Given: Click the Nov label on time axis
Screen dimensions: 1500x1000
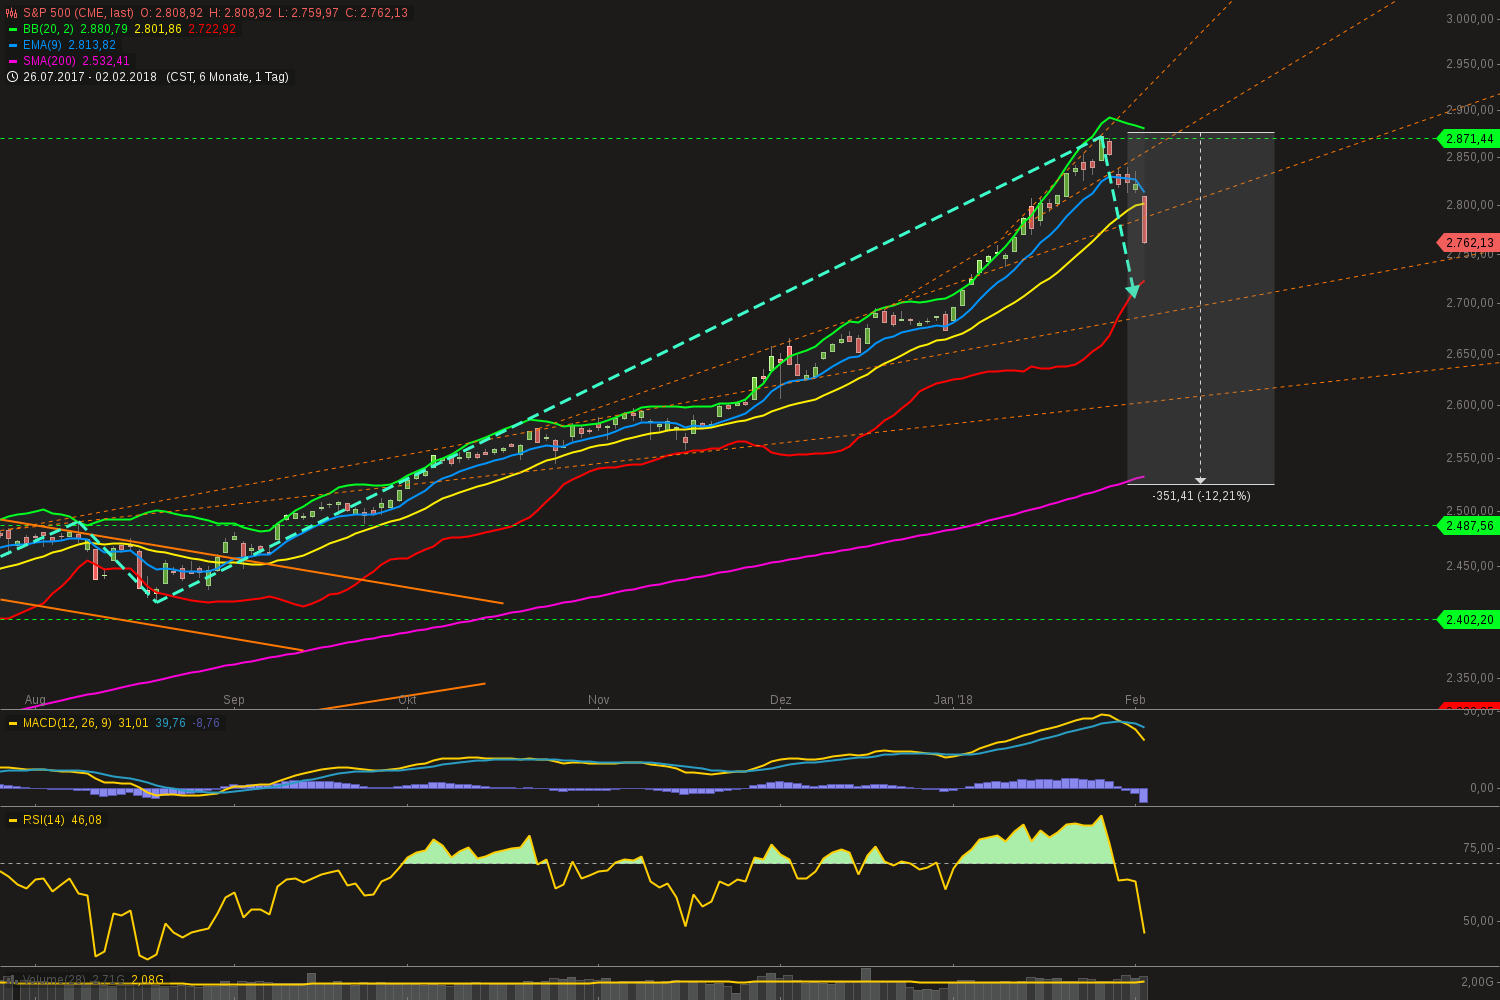Looking at the screenshot, I should (x=599, y=700).
